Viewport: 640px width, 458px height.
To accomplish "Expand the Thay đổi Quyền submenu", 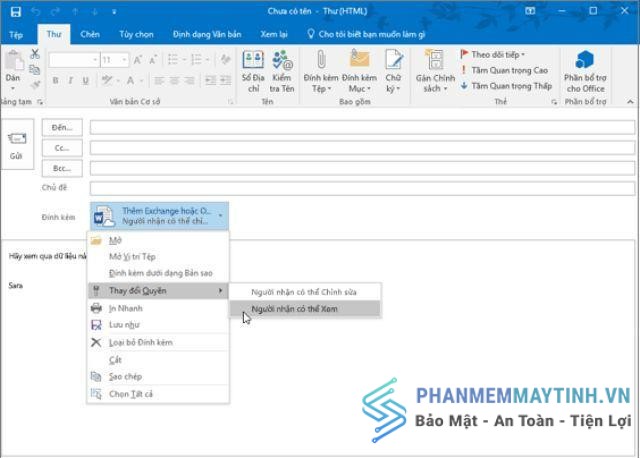I will pyautogui.click(x=158, y=291).
